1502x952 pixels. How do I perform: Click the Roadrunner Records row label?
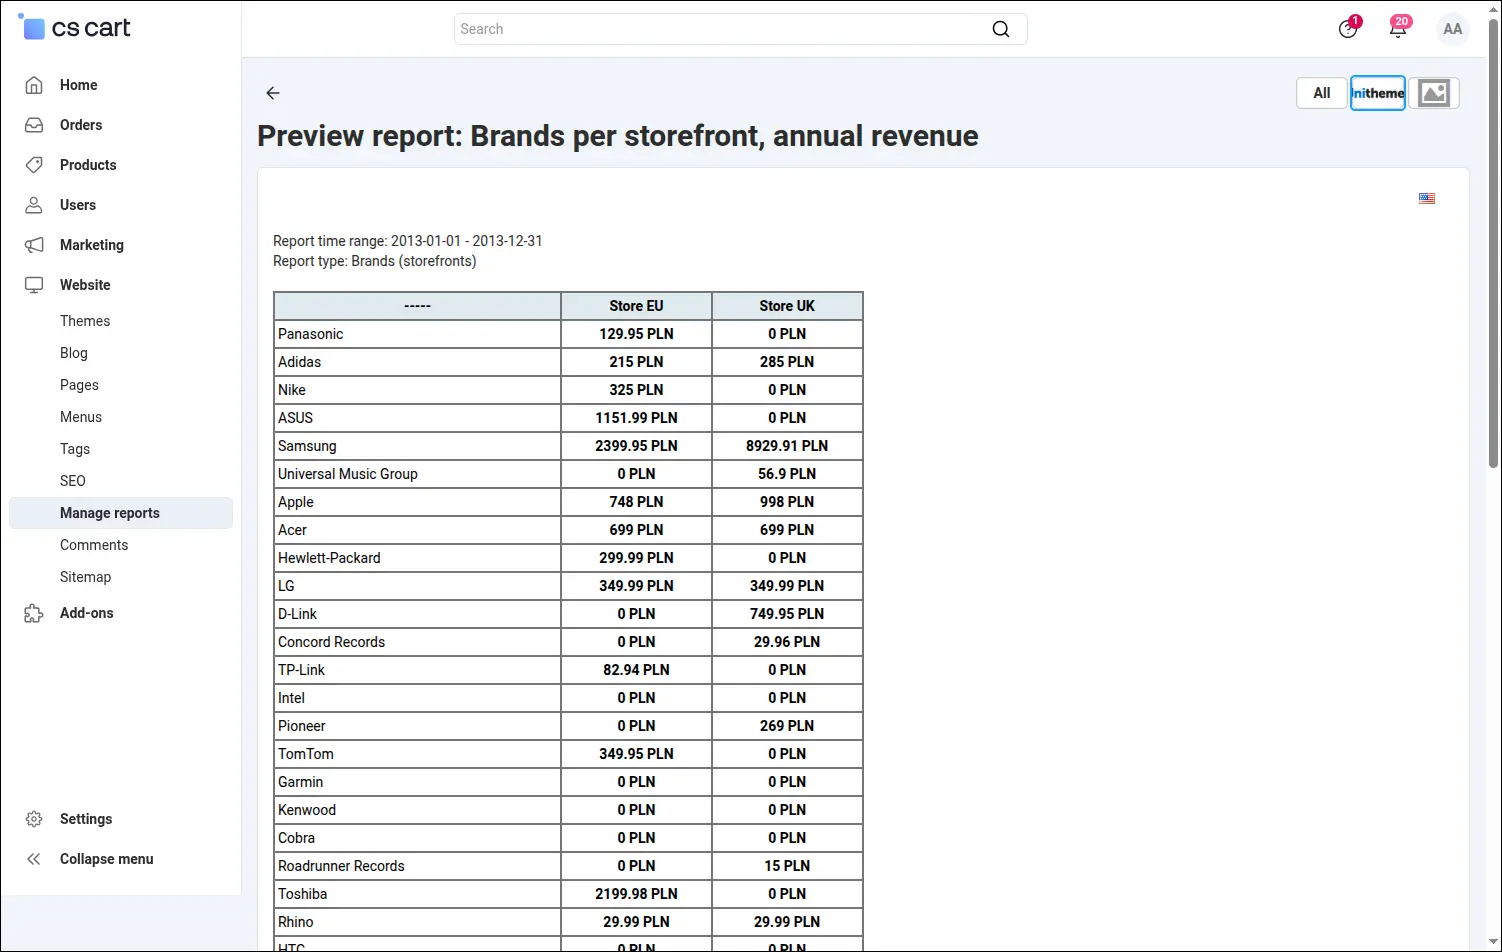coord(341,866)
